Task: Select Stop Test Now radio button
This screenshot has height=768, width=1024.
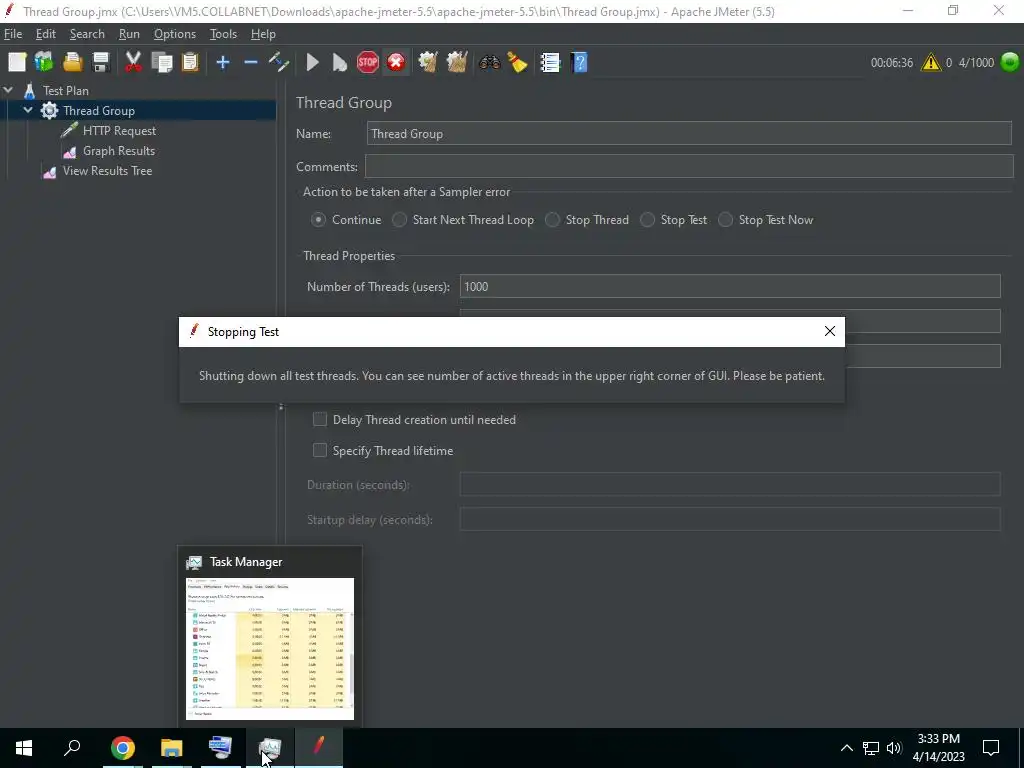Action: tap(726, 220)
